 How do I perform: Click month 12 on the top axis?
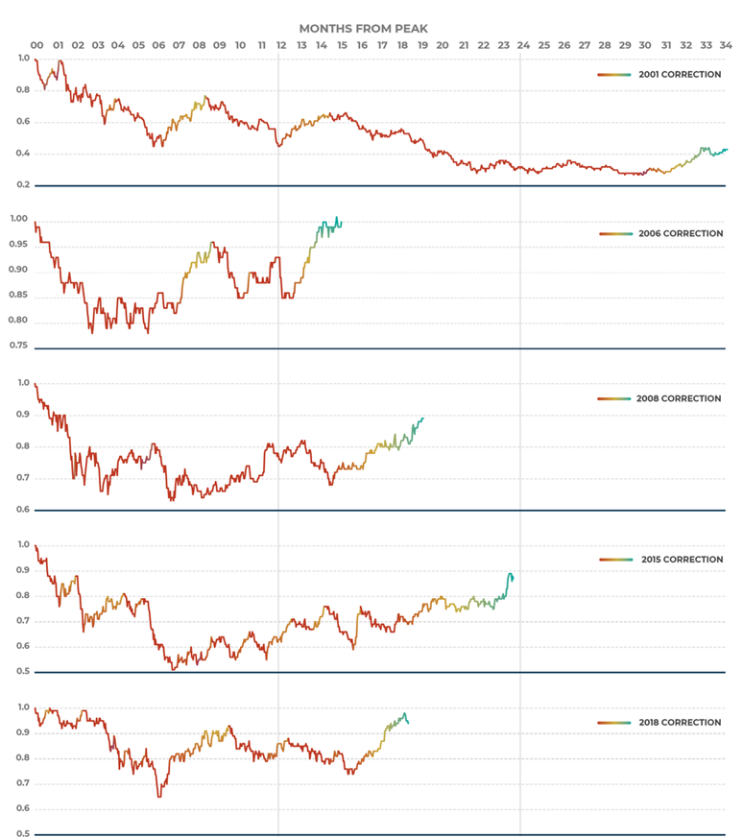(x=281, y=46)
